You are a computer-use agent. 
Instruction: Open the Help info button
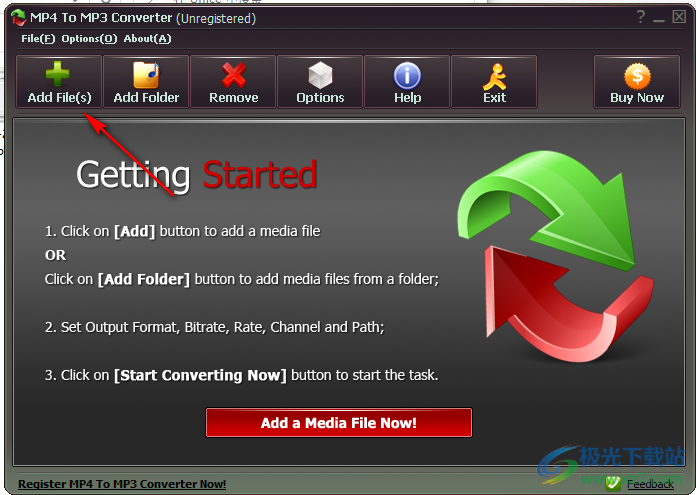click(407, 82)
